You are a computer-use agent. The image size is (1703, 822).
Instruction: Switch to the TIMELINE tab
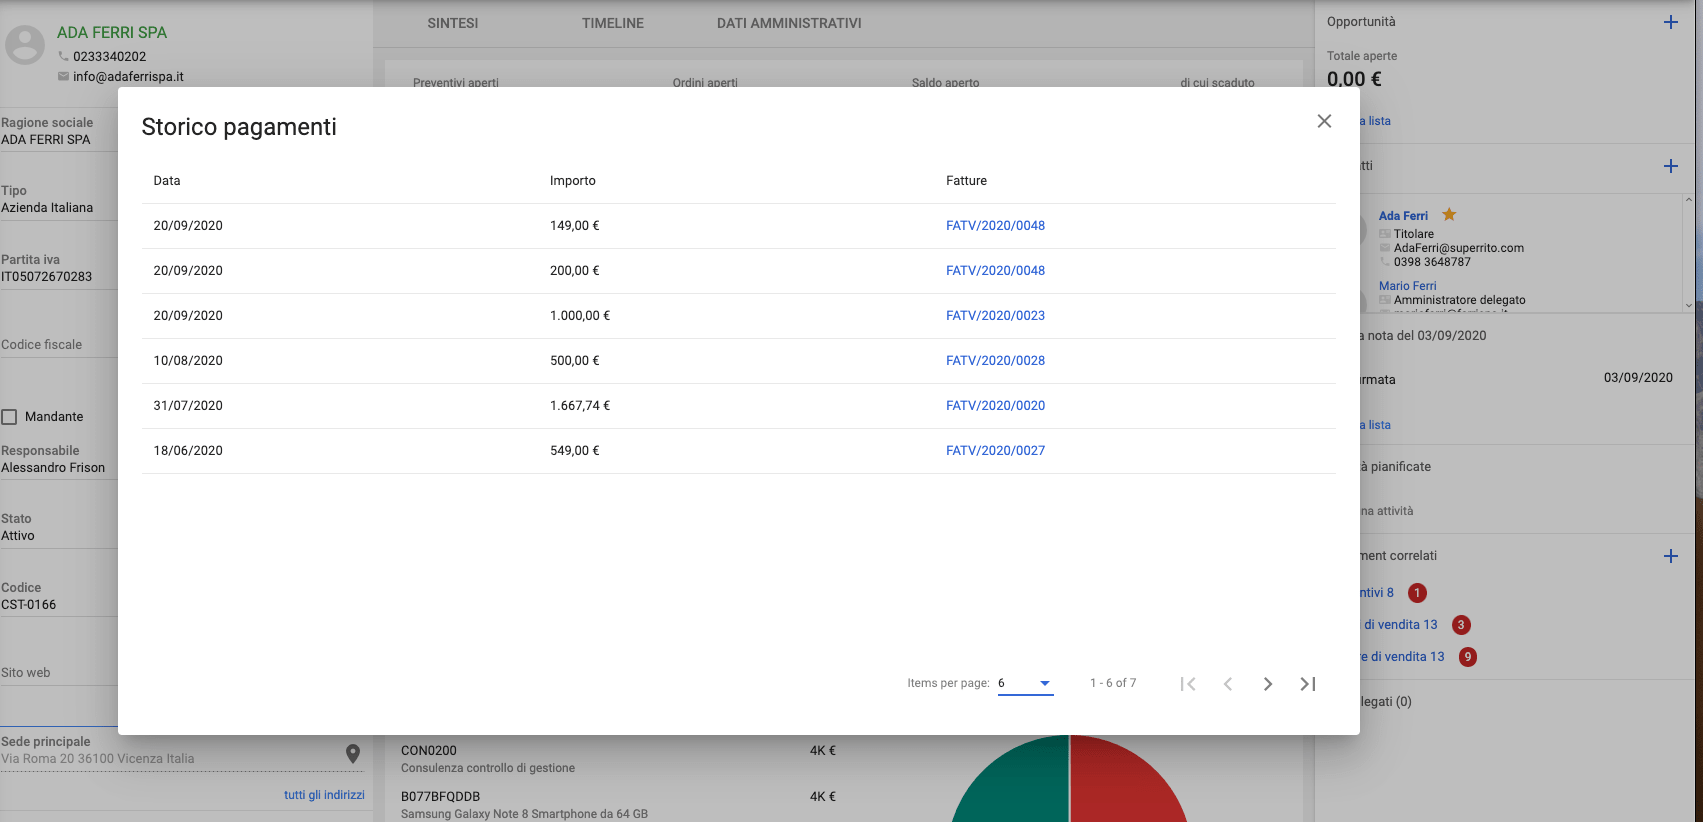613,23
